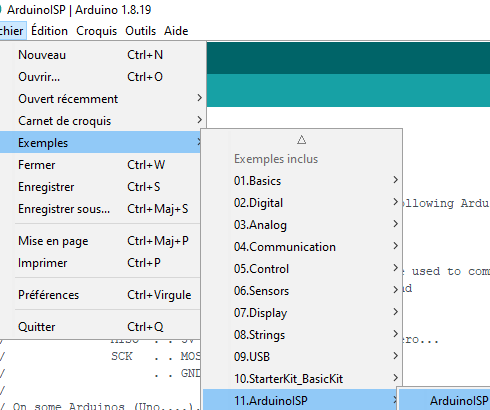Screen dimensions: 490x410
Task: Open the Outils menu
Action: click(140, 31)
